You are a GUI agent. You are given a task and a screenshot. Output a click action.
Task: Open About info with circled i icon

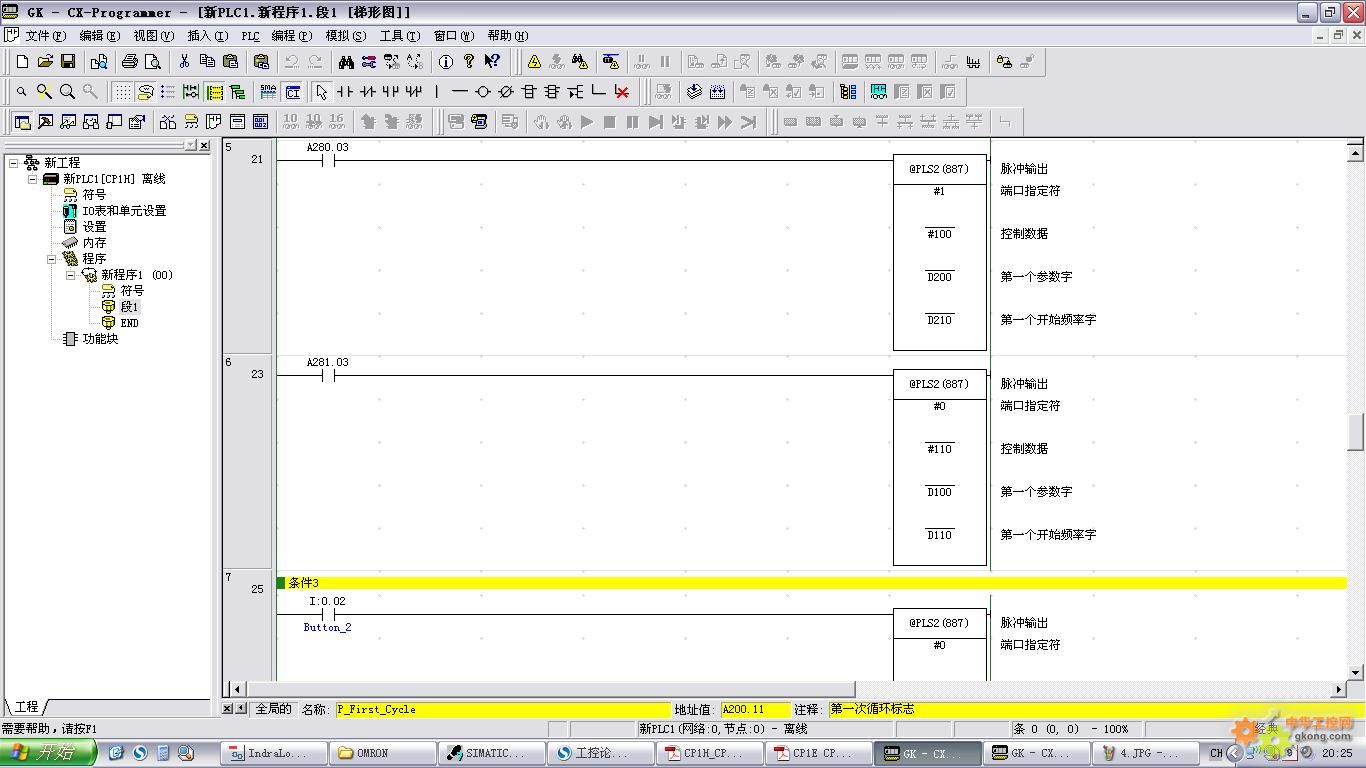pyautogui.click(x=446, y=62)
